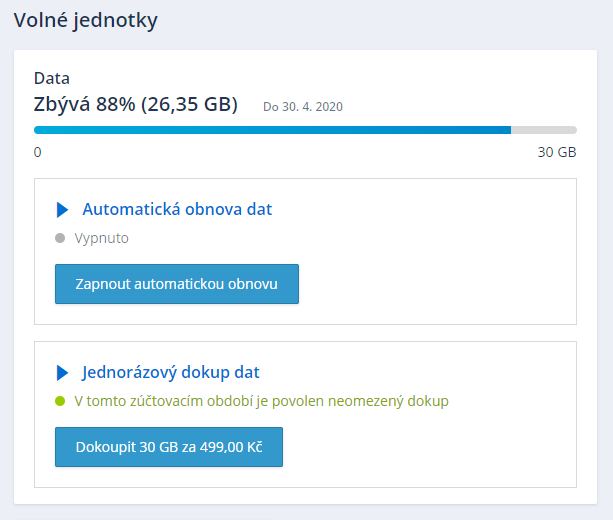Image resolution: width=613 pixels, height=520 pixels.
Task: Open the Jednorázový dokup dat heading link
Action: 171,373
